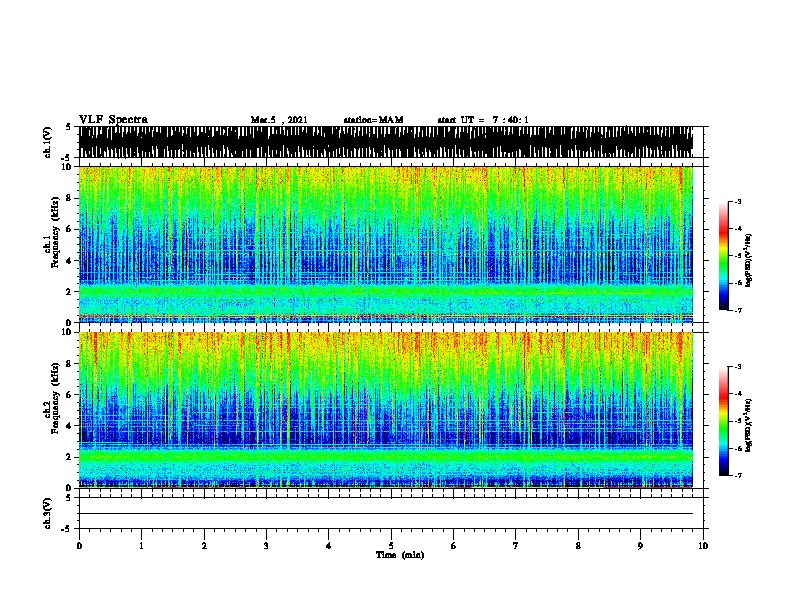Click the time axis tick "10"
The image size is (792, 612).
703,545
